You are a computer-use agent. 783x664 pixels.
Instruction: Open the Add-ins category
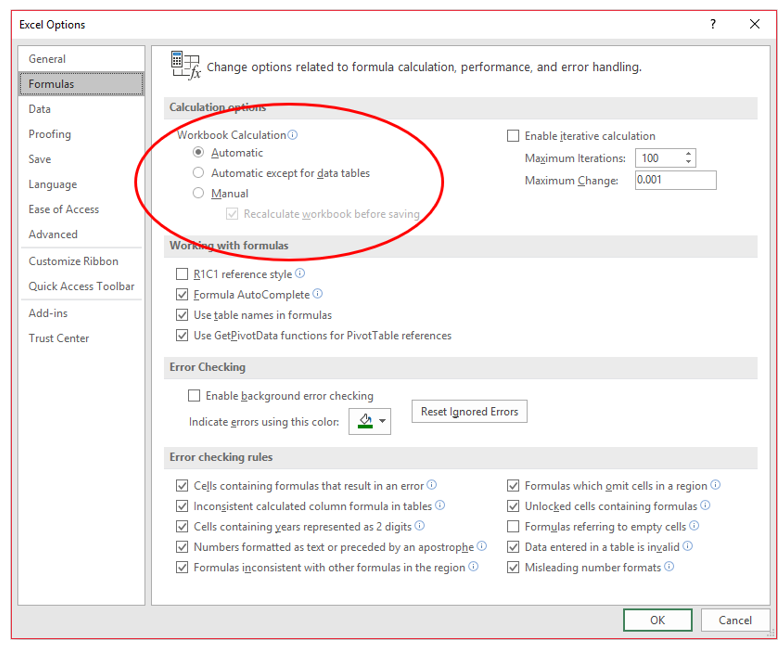pyautogui.click(x=81, y=313)
